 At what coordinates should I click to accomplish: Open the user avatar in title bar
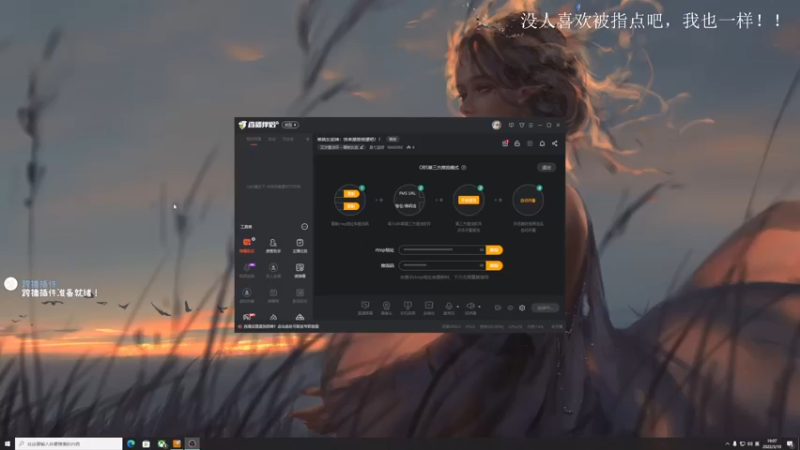click(x=496, y=125)
